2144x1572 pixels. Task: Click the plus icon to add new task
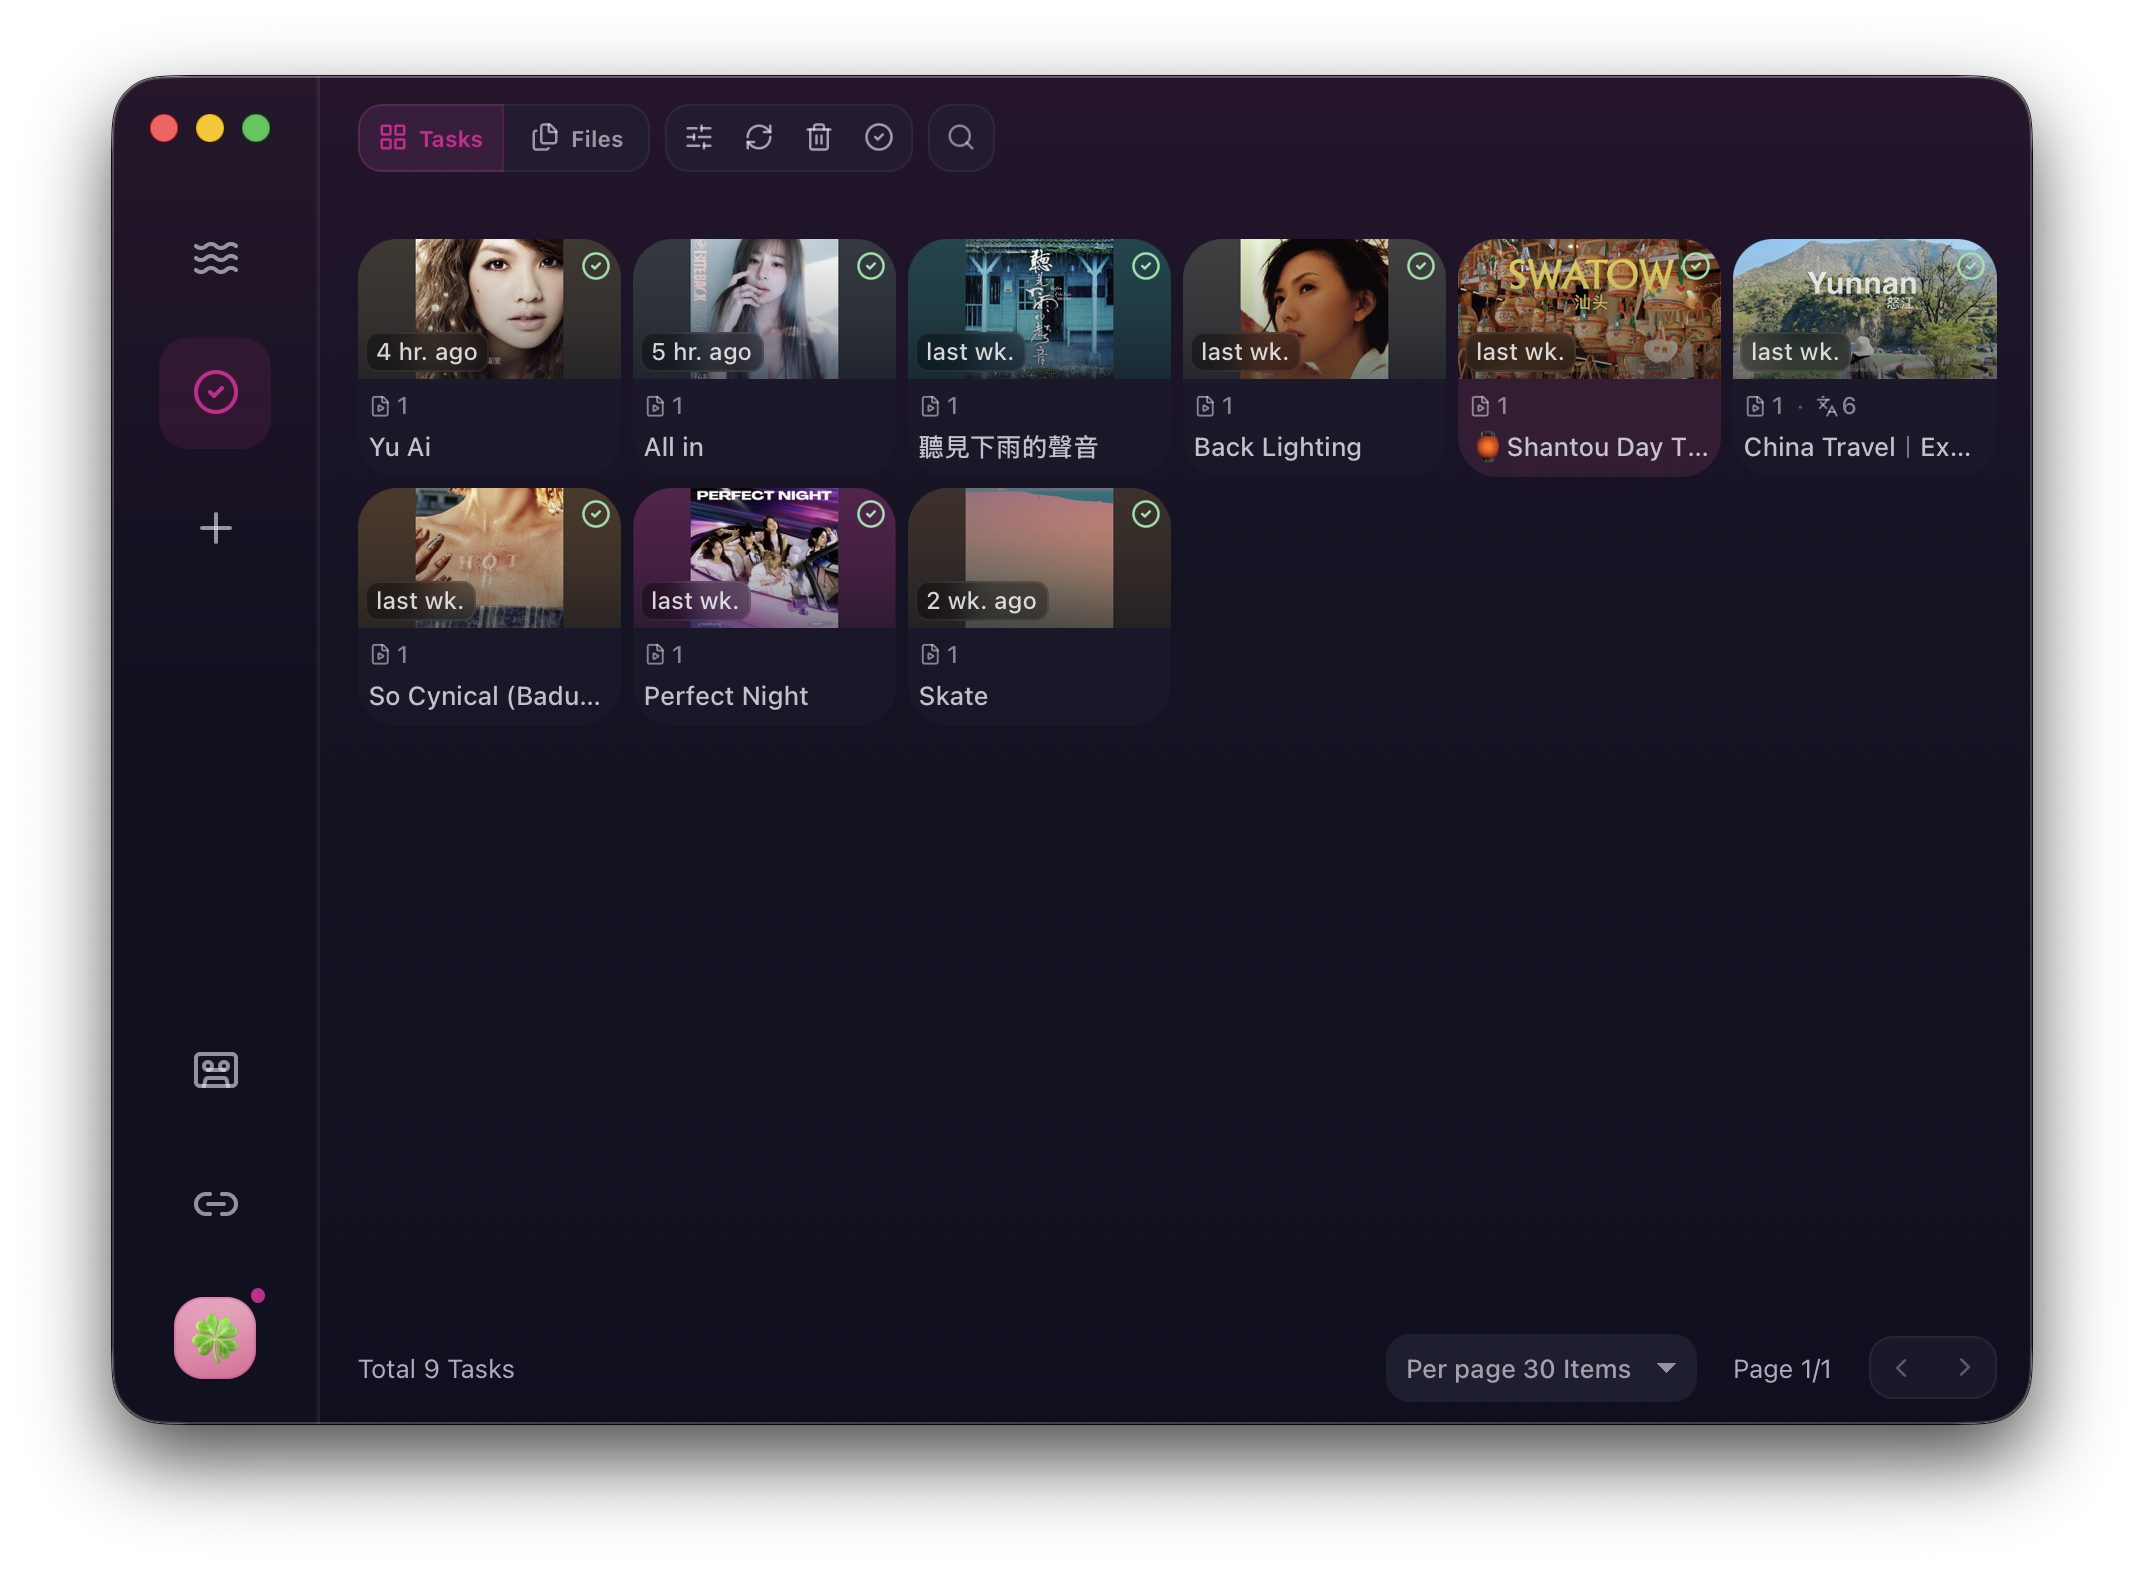(x=215, y=528)
